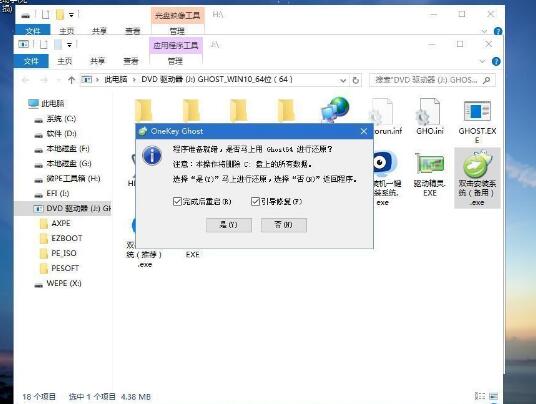The image size is (536, 404).
Task: Open AXPE folder in tree
Action: pyautogui.click(x=55, y=223)
